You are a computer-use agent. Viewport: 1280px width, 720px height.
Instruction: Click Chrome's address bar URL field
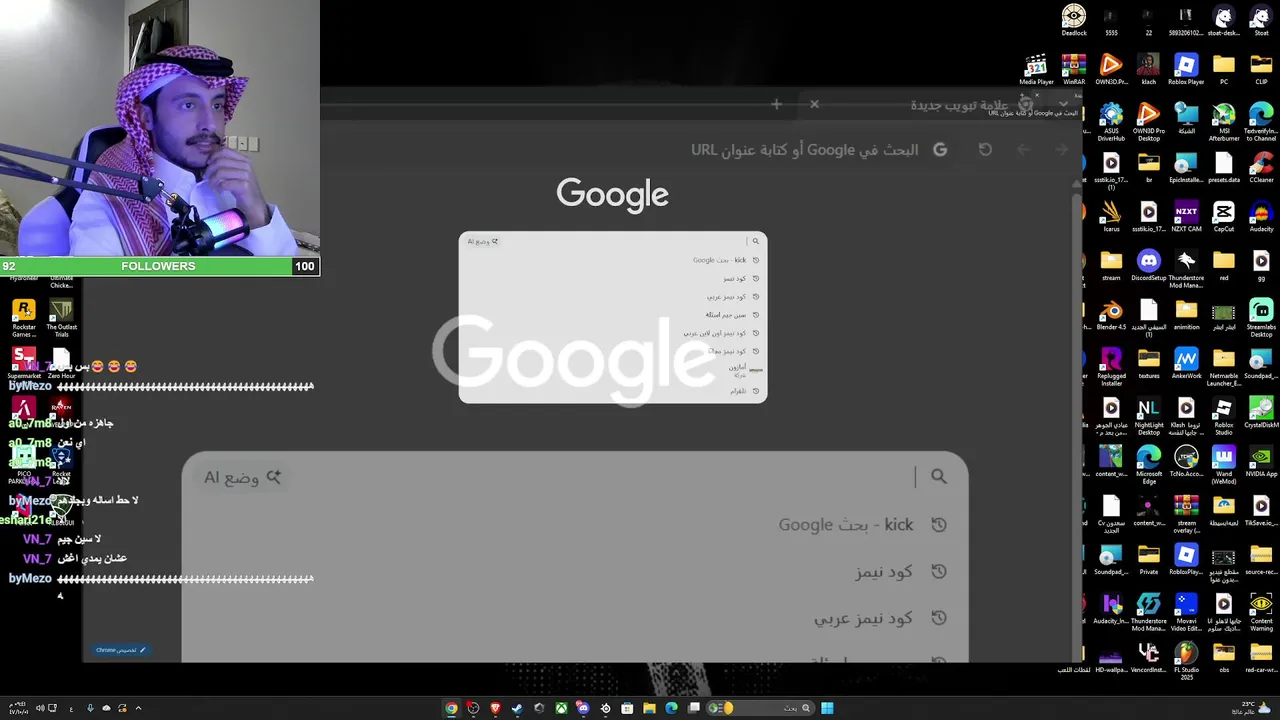click(805, 150)
